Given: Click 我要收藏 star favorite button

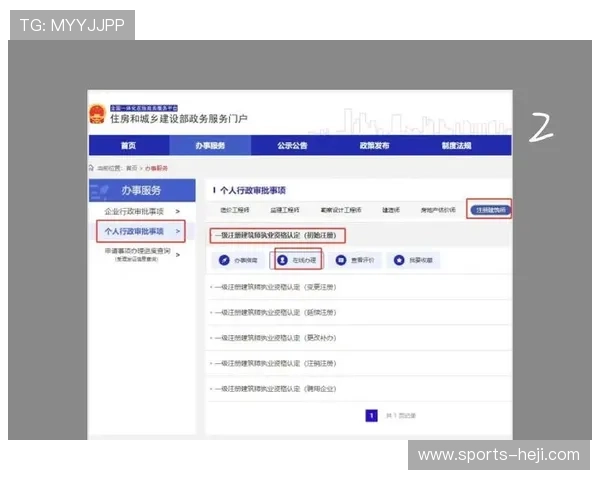Looking at the screenshot, I should pos(413,260).
